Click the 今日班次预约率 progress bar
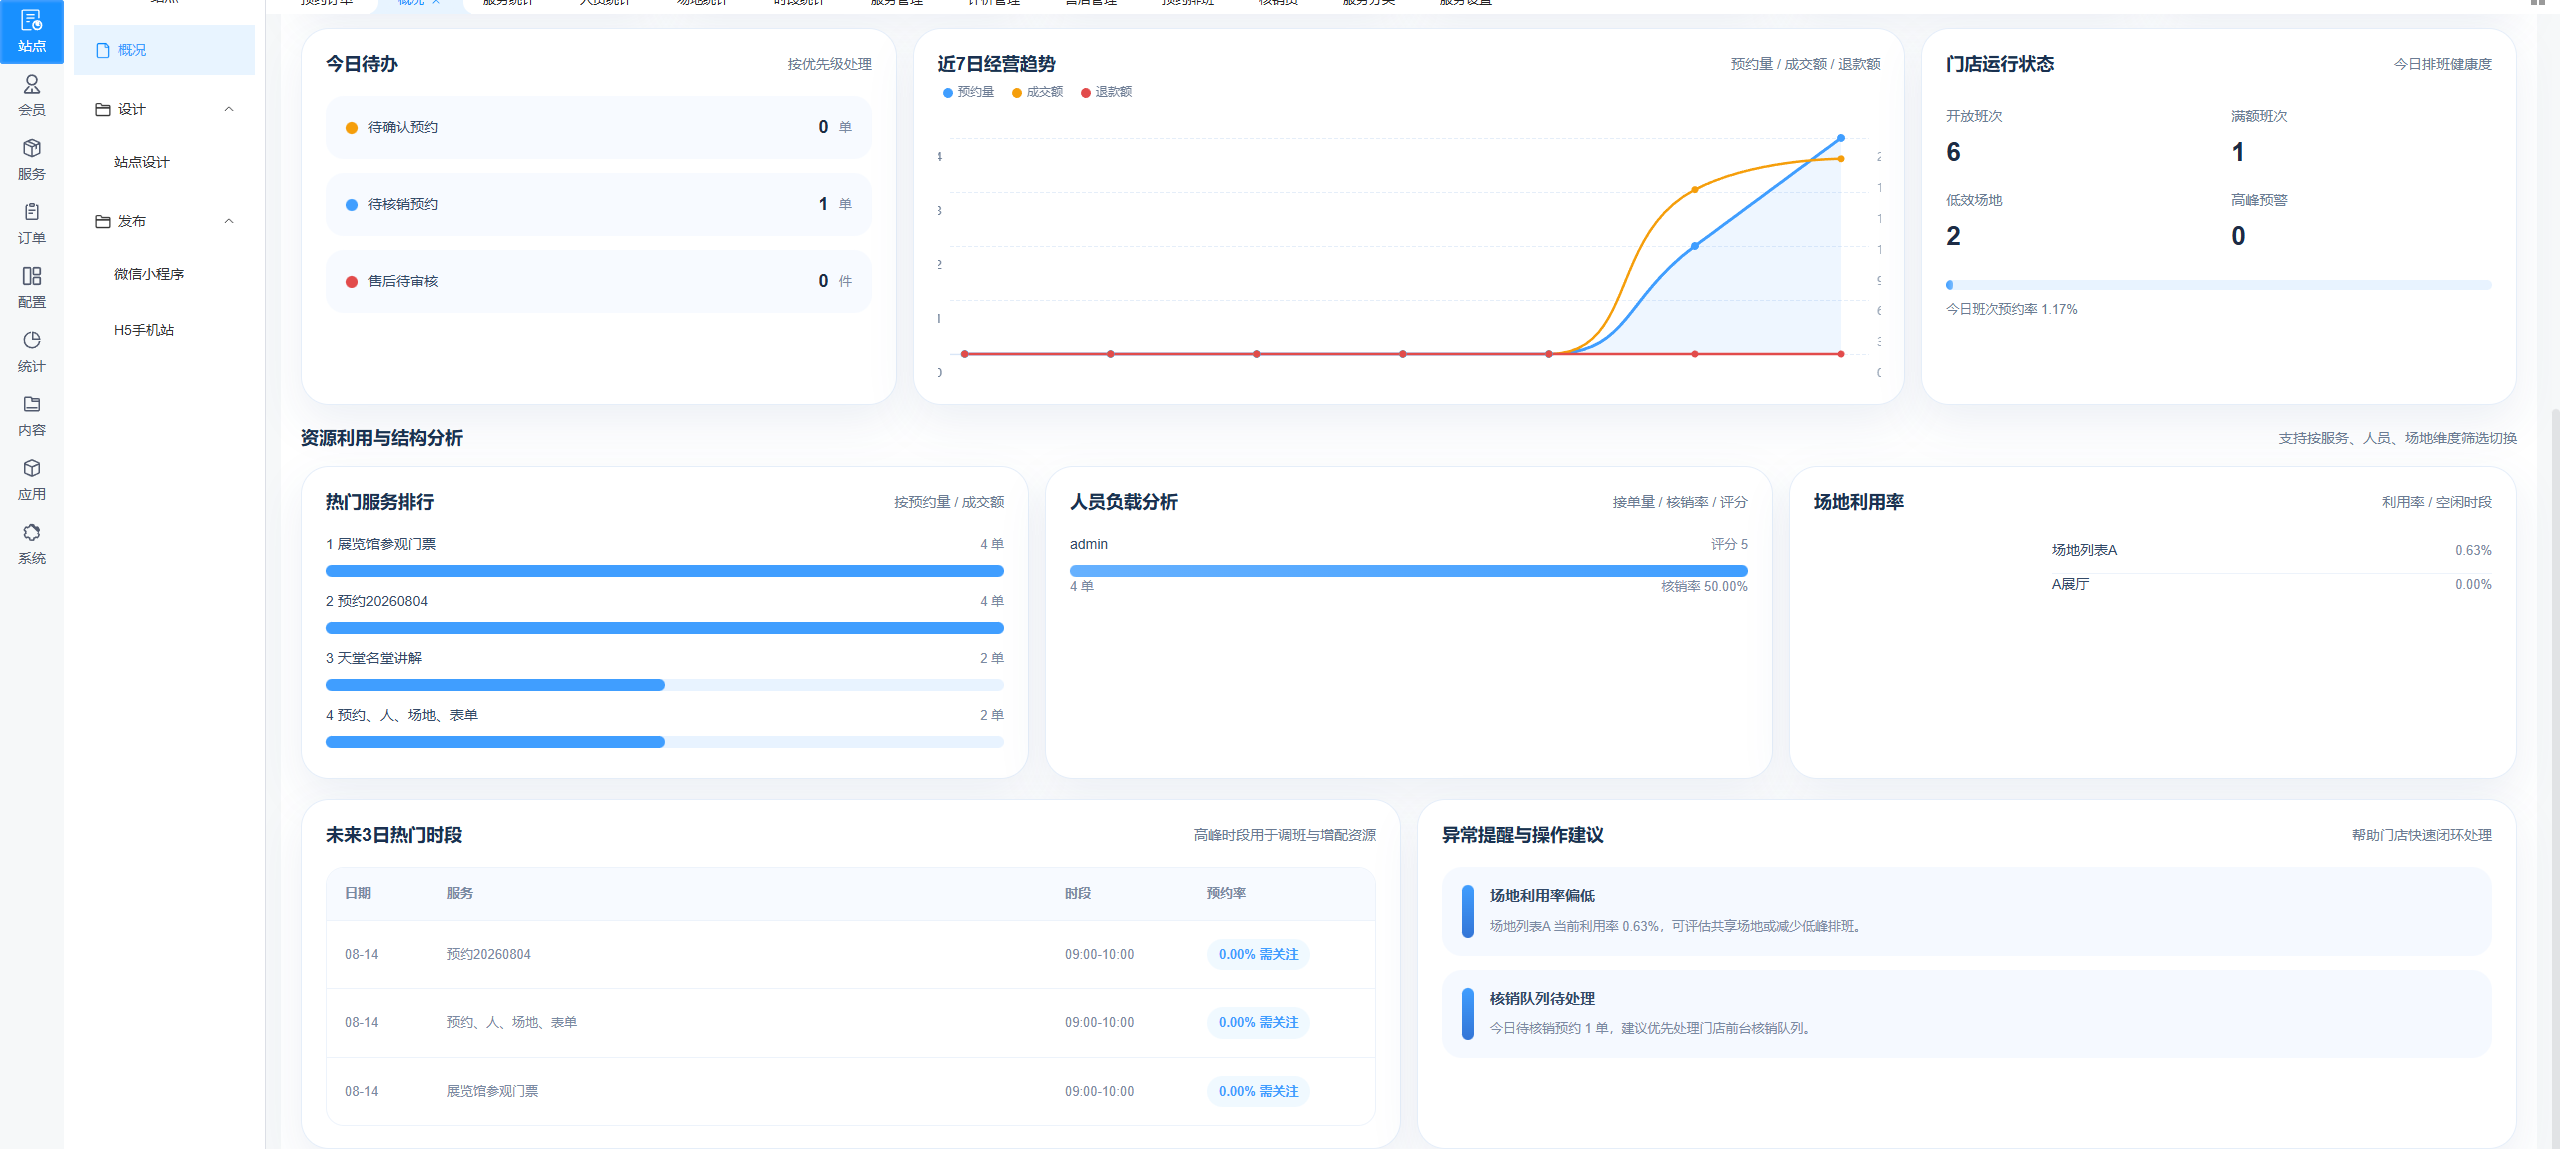2560x1149 pixels. coord(2218,285)
